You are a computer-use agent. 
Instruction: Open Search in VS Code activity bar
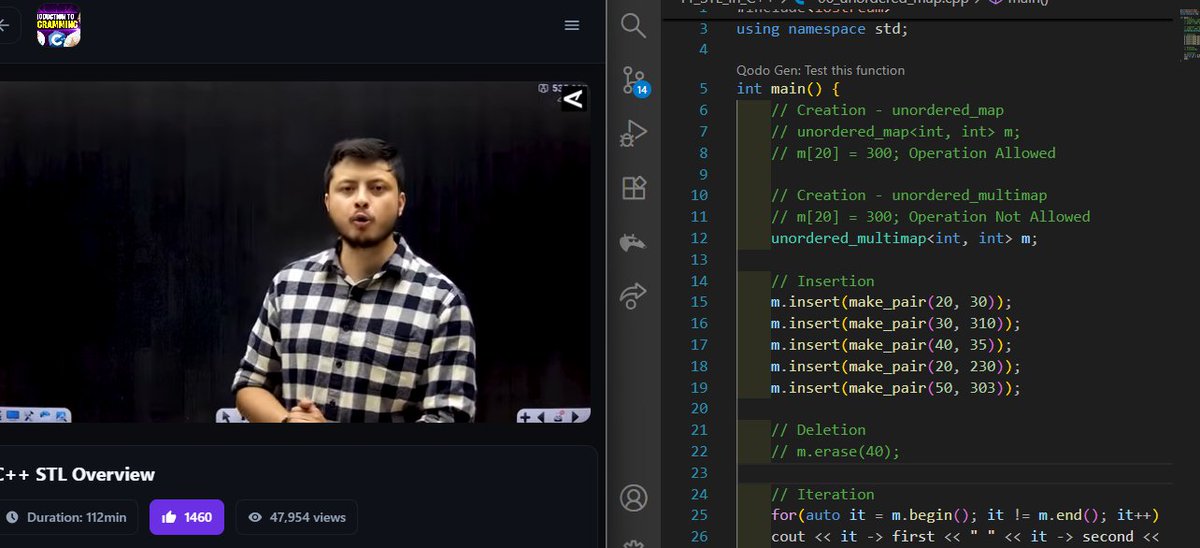click(634, 25)
